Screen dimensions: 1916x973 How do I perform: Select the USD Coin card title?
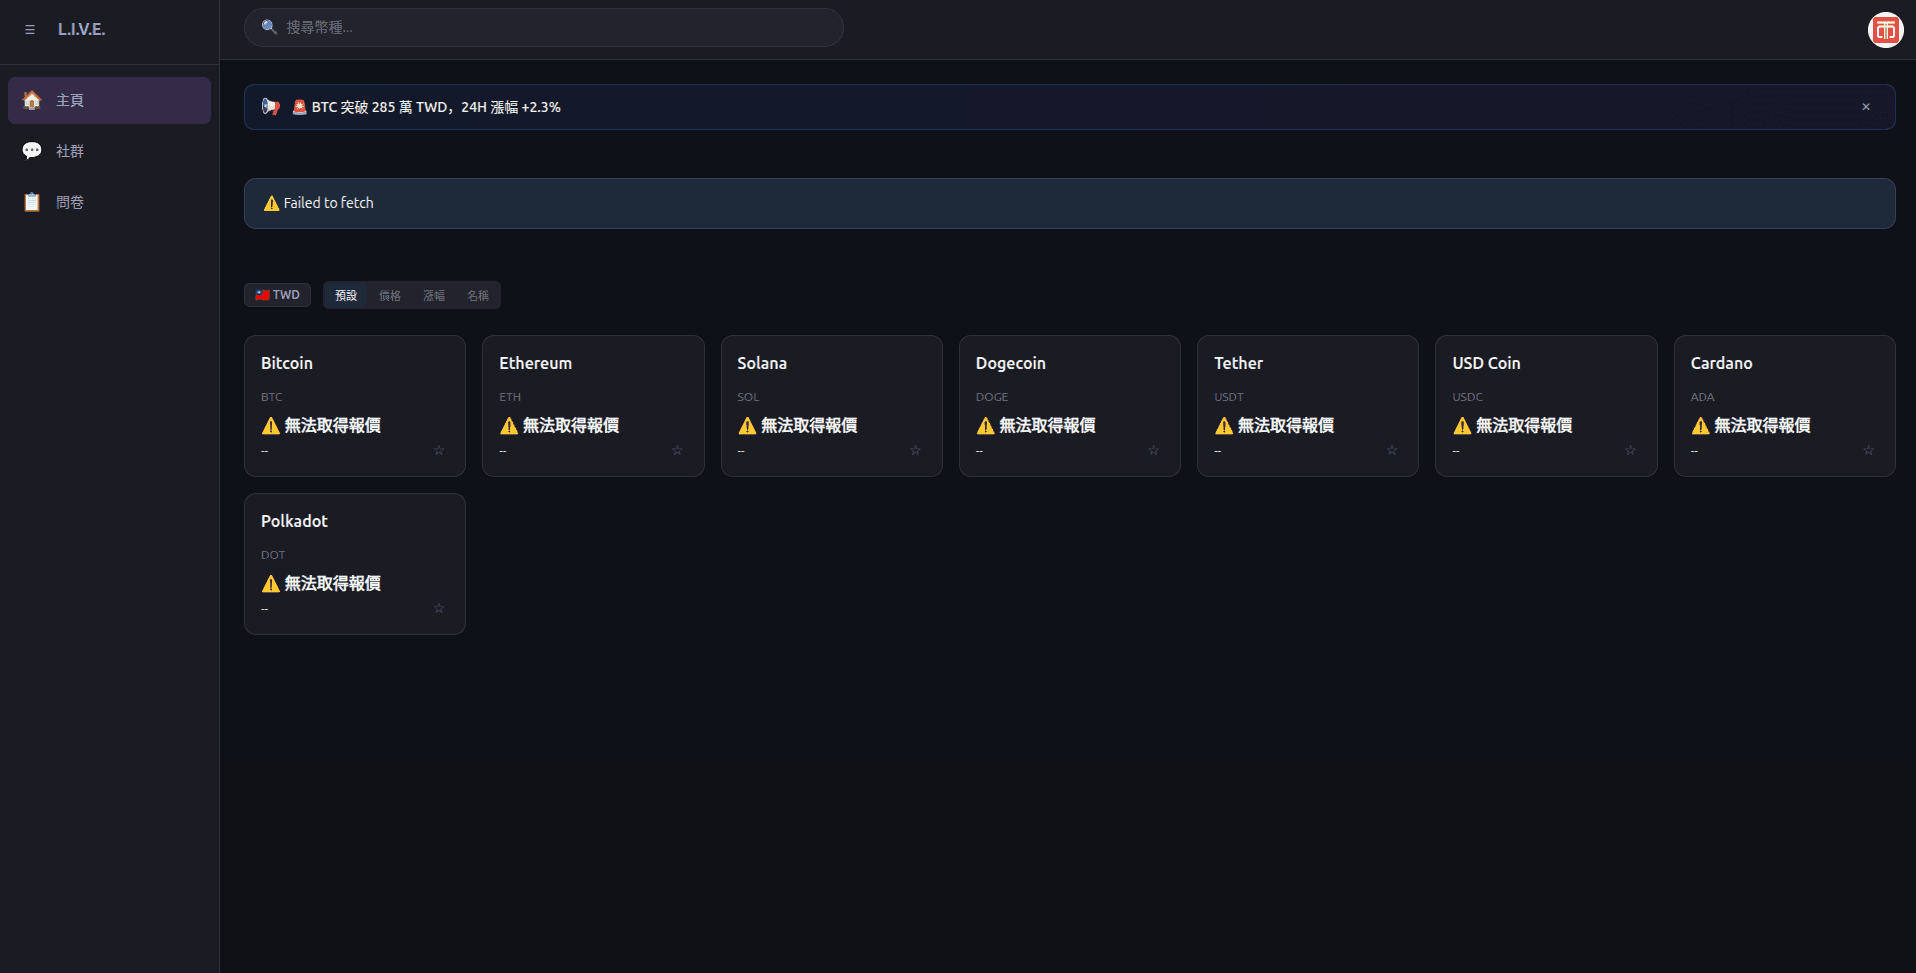[x=1486, y=363]
